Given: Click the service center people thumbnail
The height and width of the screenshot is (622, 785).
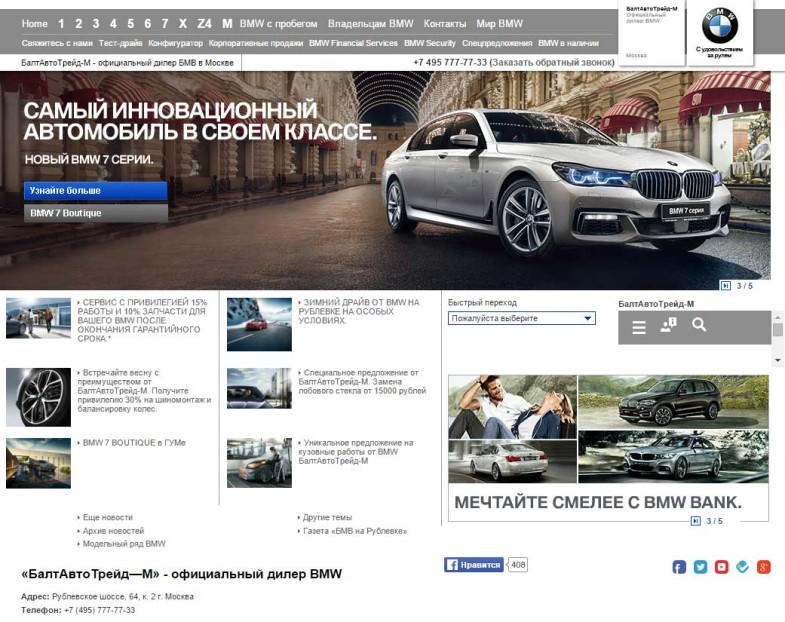Looking at the screenshot, I should click(39, 318).
